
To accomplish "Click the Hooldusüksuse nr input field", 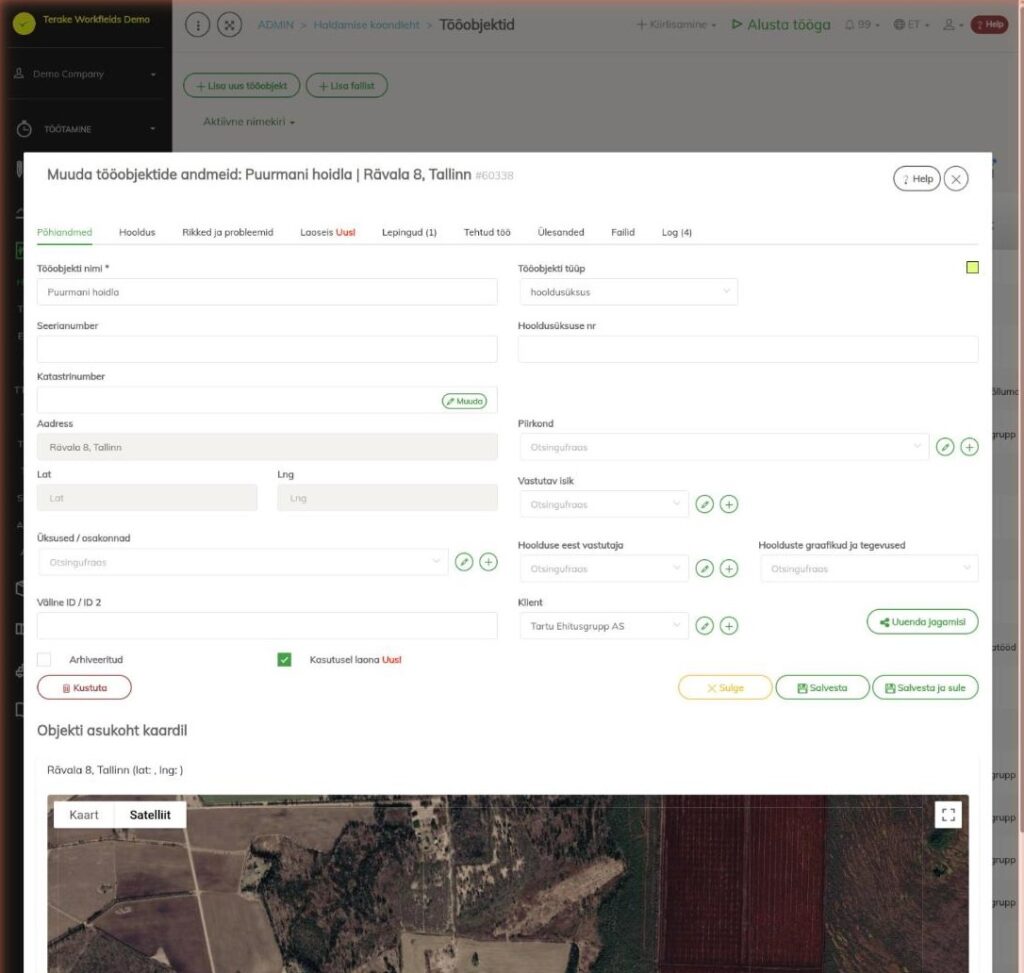I will click(x=748, y=349).
